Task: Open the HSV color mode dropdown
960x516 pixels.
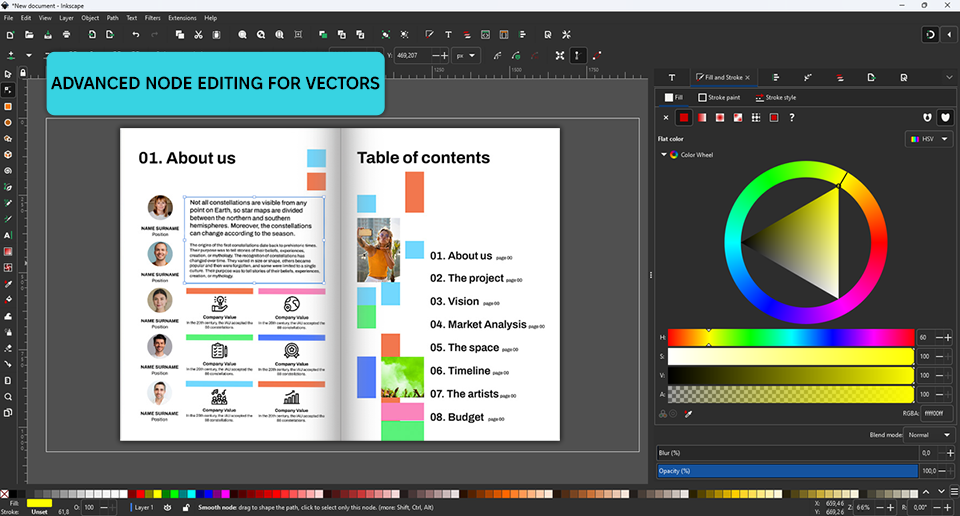Action: tap(929, 139)
